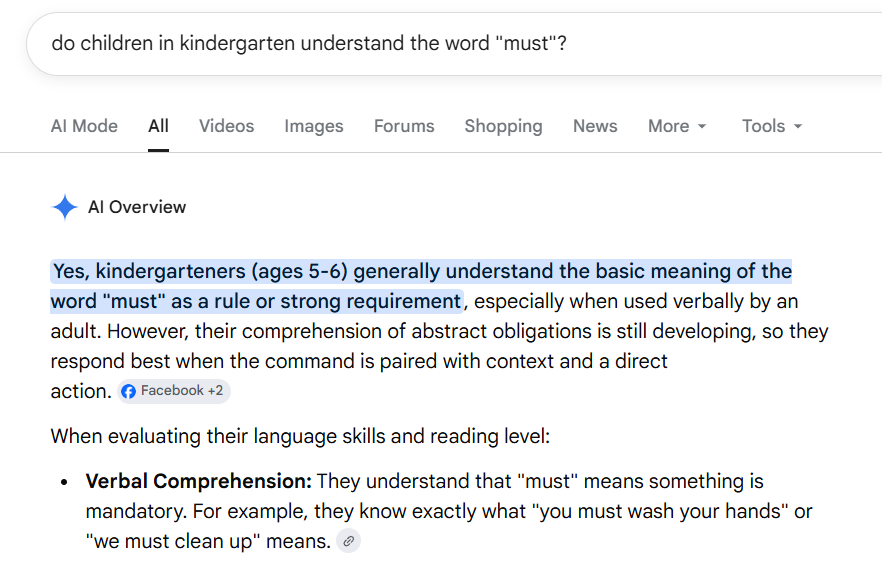Click "Verbal Comprehension:" bold label
882x567 pixels.
199,482
